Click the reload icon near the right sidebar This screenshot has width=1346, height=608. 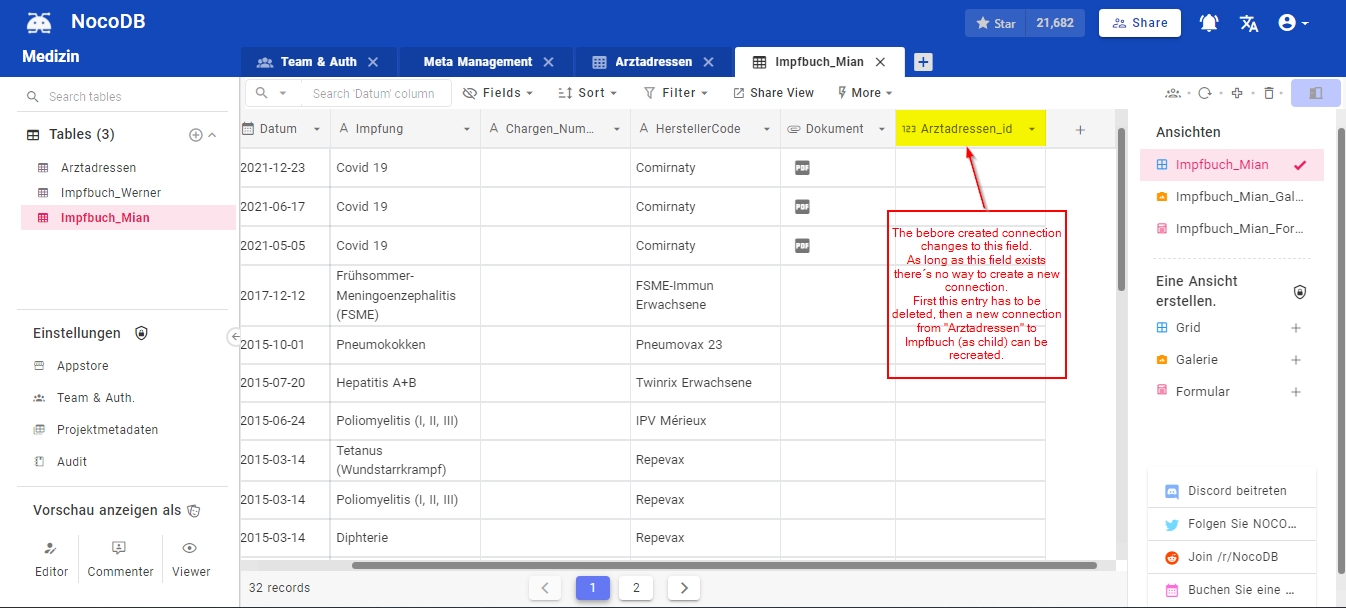(1204, 91)
